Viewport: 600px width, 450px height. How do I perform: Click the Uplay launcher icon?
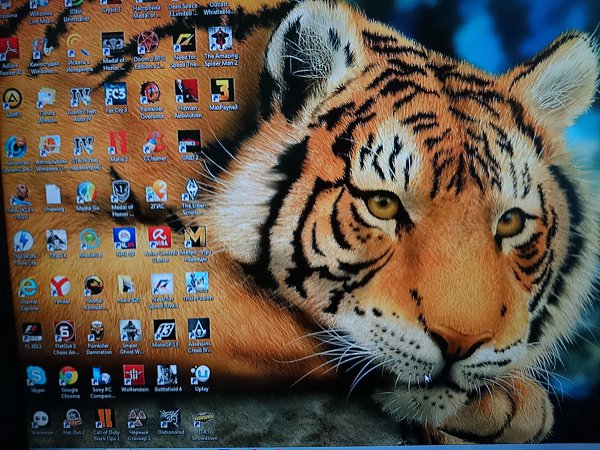200,374
